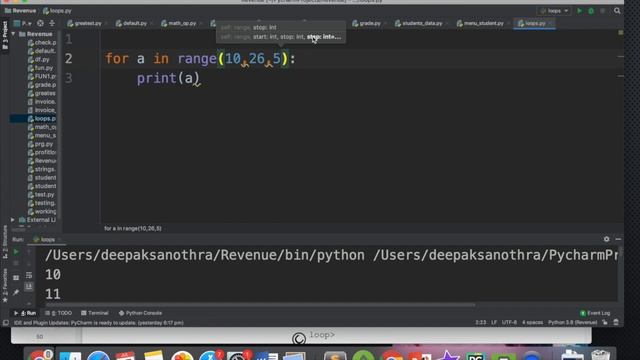Open the Python Console tool window
Image resolution: width=640 pixels, height=360 pixels.
[140, 313]
